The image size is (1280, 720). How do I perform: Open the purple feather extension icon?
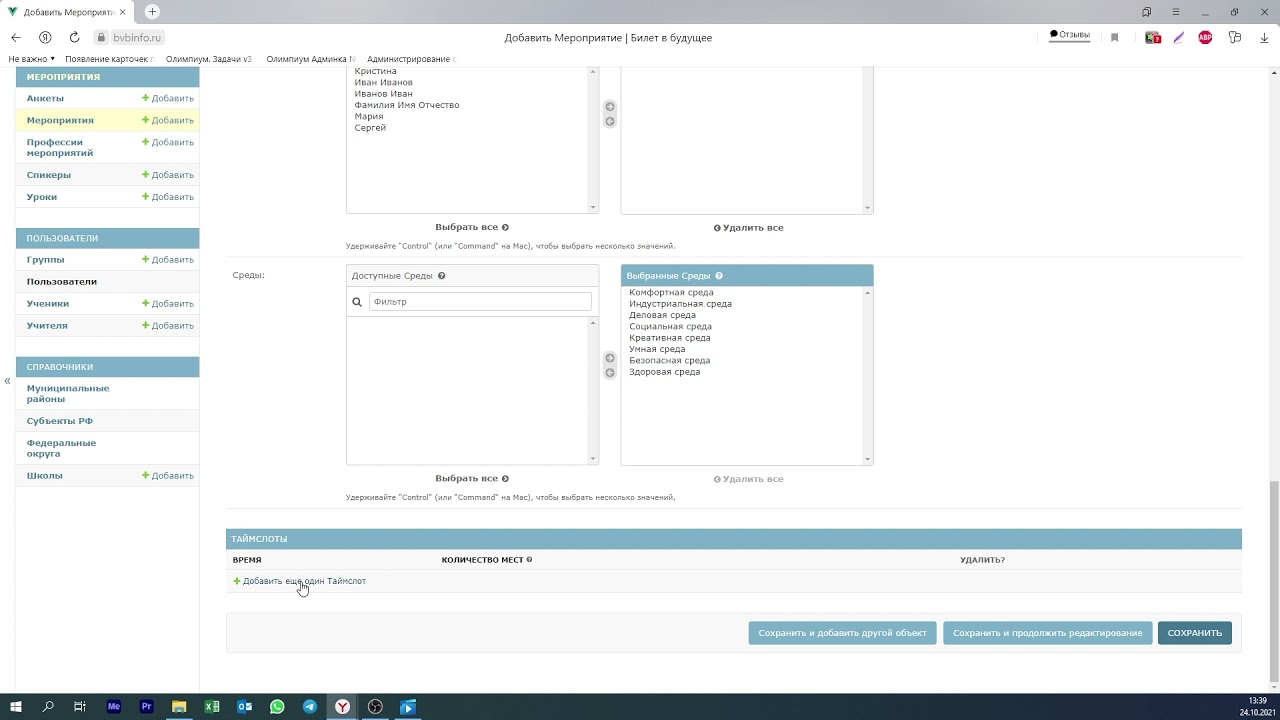coord(1179,37)
